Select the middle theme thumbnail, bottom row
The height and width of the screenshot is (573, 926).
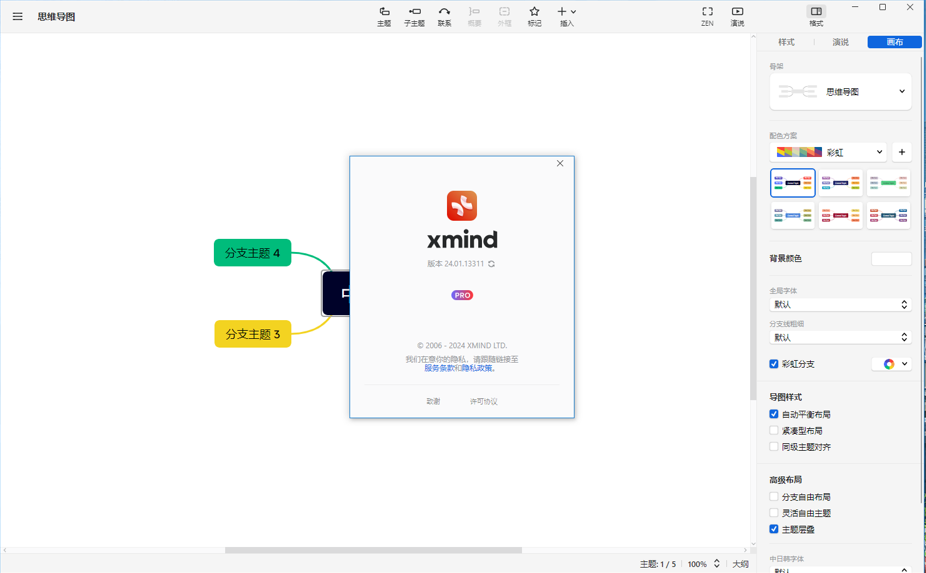point(840,216)
